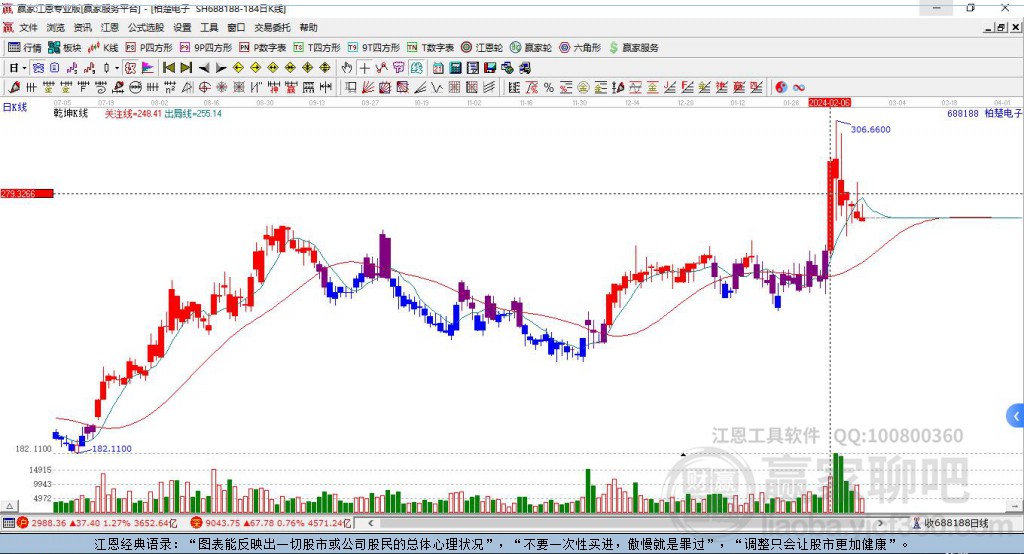The height and width of the screenshot is (554, 1024).
Task: Open the 9P四方形 tool
Action: [x=206, y=48]
